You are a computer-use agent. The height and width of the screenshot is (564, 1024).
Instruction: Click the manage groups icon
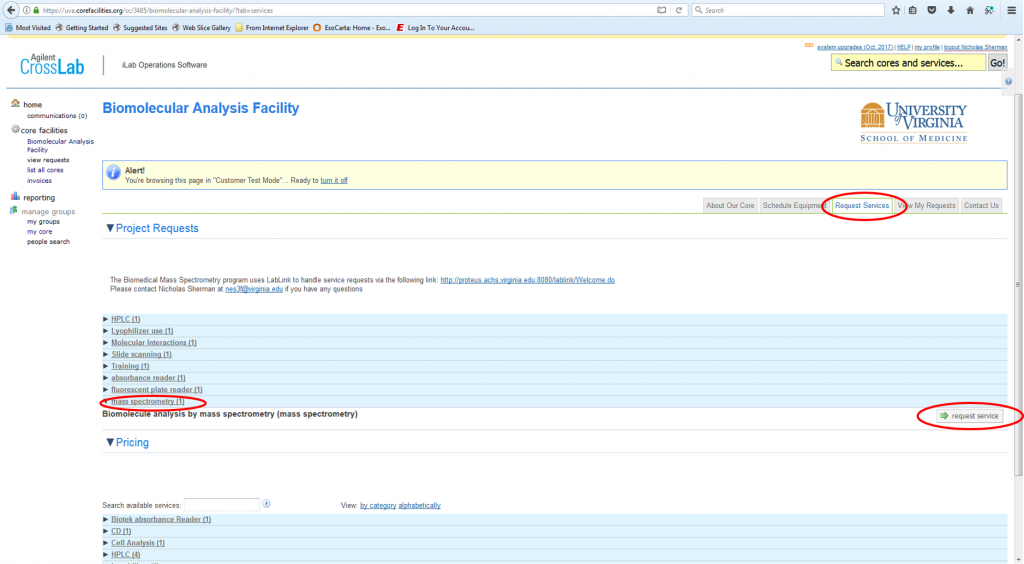14,210
